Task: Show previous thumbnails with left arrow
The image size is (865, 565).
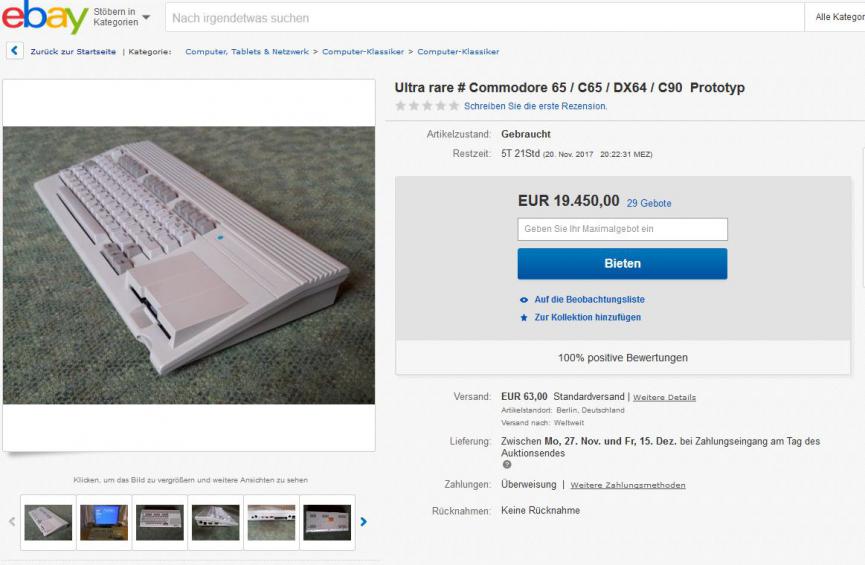Action: coord(12,521)
